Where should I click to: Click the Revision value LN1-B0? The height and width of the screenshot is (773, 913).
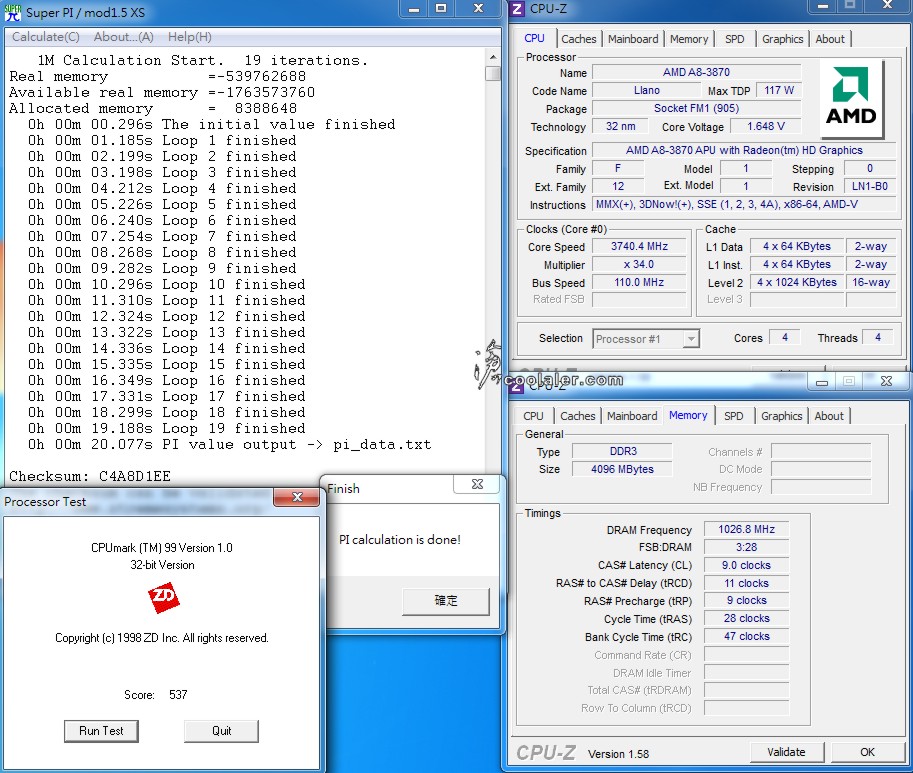point(870,186)
